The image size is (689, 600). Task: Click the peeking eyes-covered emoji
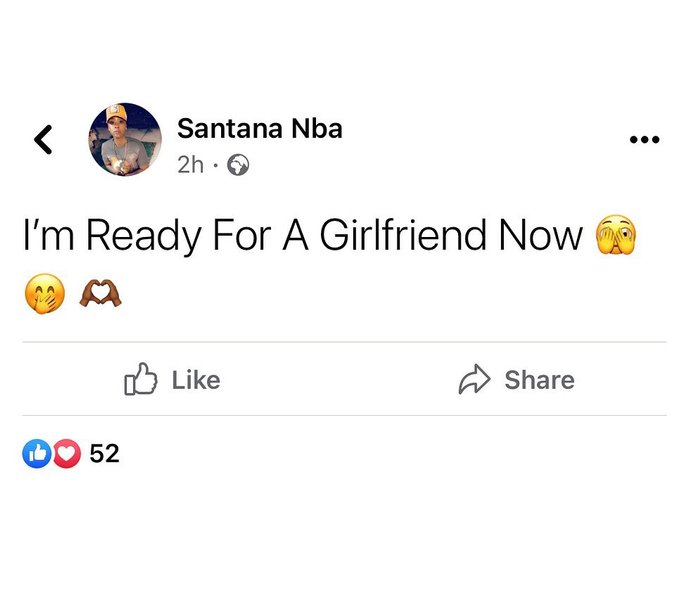click(616, 236)
